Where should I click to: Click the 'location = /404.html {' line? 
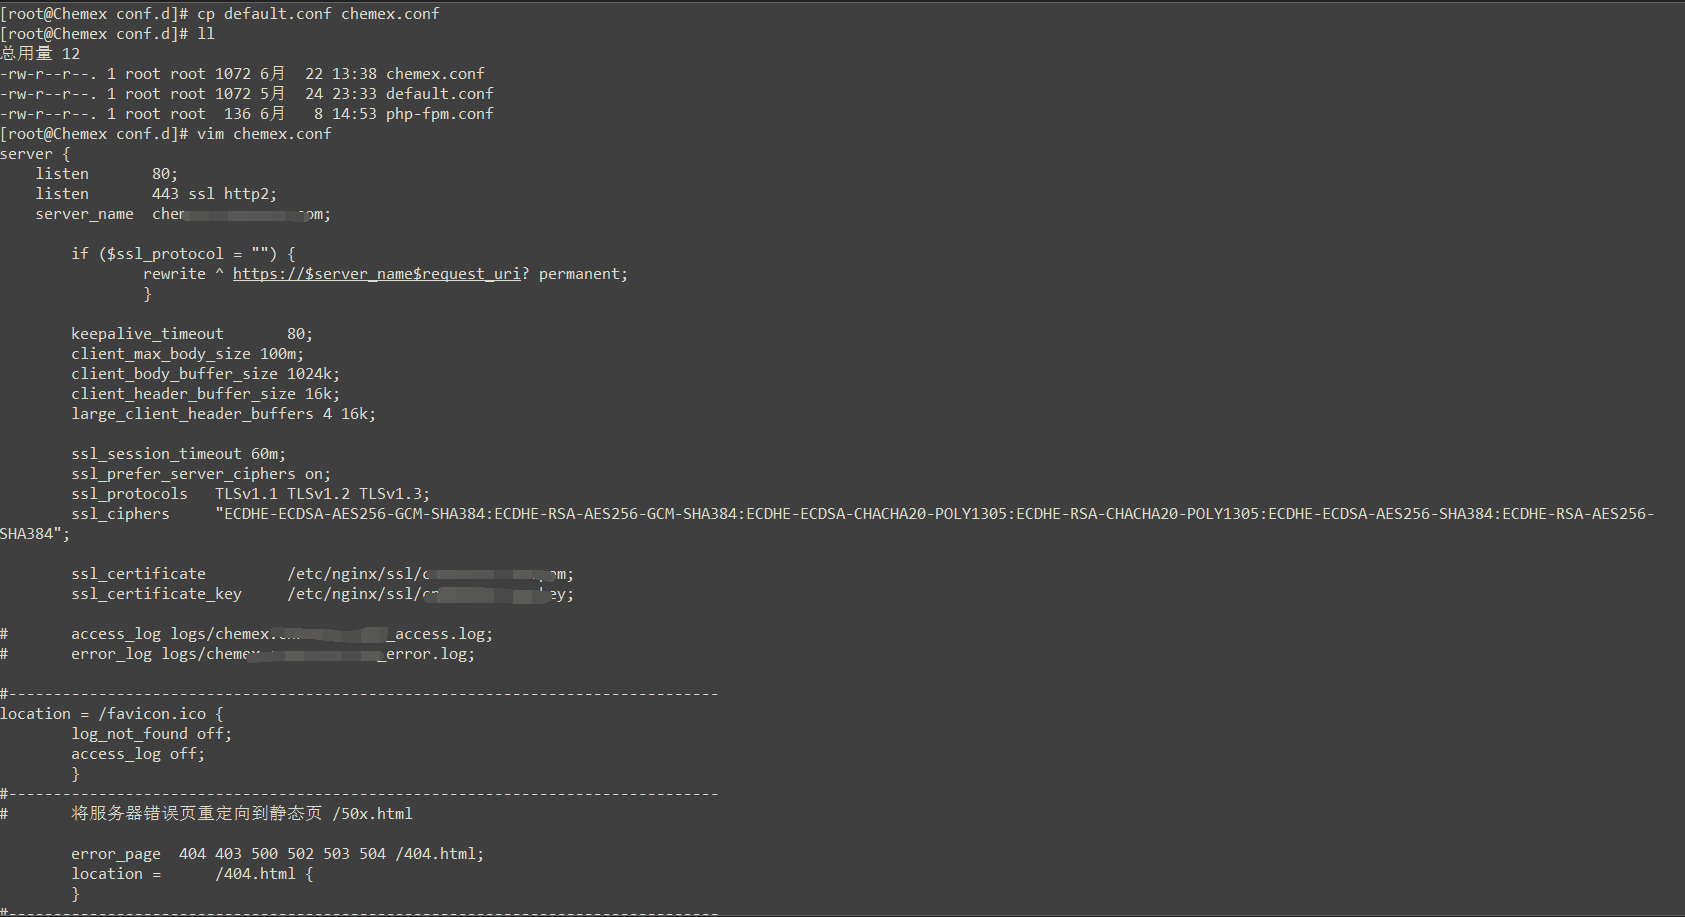pos(192,874)
